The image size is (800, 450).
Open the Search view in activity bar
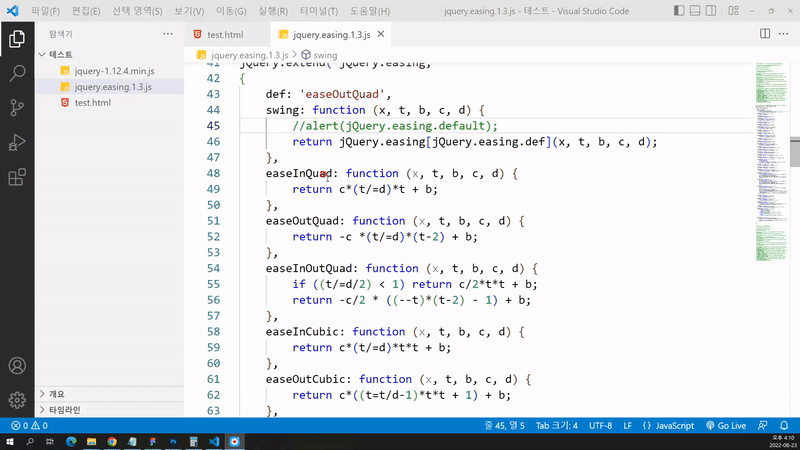point(17,73)
